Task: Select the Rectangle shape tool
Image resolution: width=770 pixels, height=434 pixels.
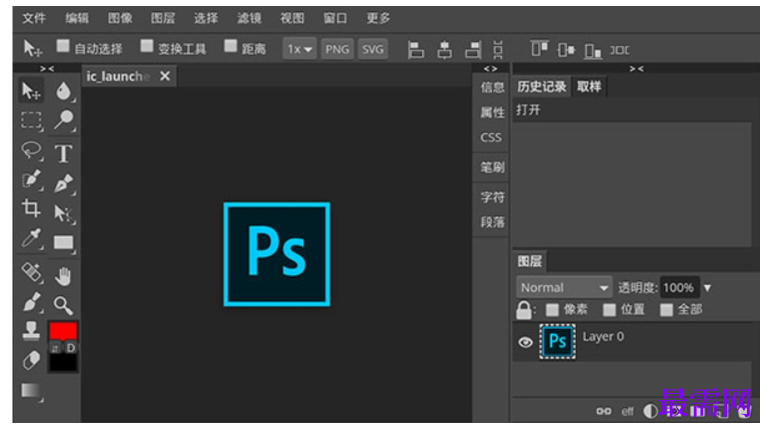Action: 63,243
